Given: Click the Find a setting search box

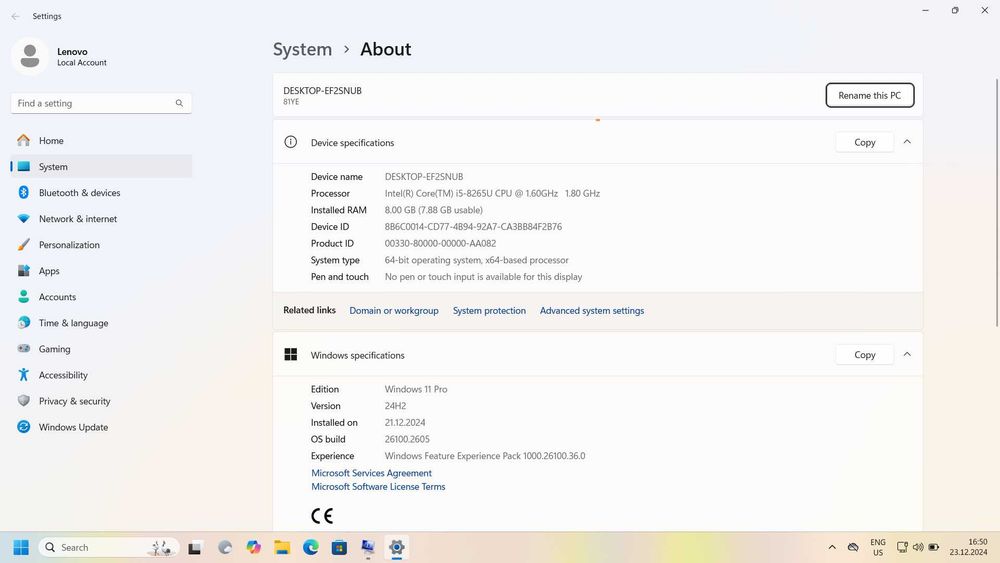Looking at the screenshot, I should [101, 103].
